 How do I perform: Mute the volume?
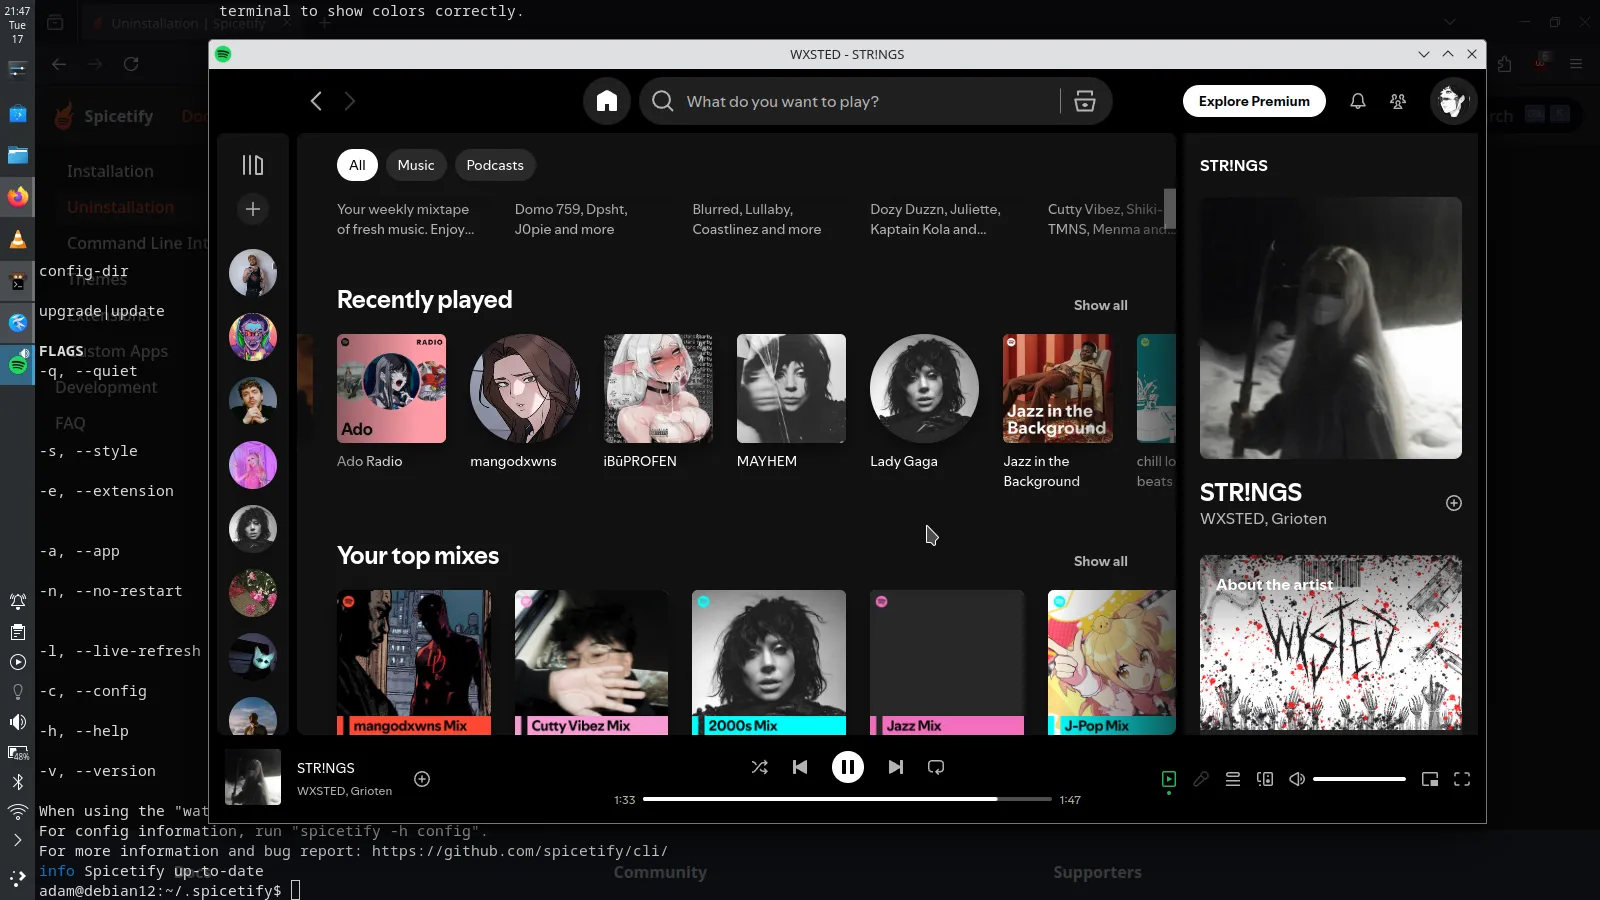coord(1297,779)
